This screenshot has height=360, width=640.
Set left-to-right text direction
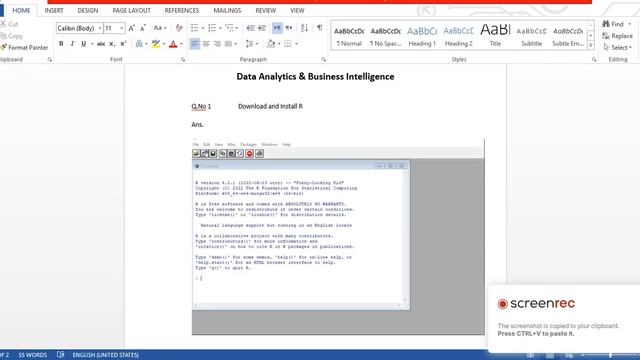click(277, 28)
